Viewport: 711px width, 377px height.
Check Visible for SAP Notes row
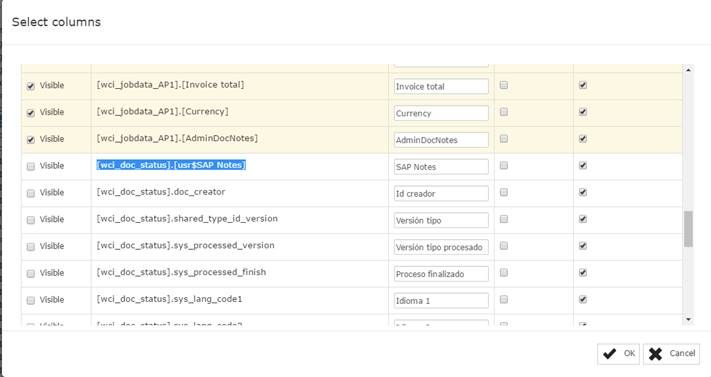(x=30, y=166)
